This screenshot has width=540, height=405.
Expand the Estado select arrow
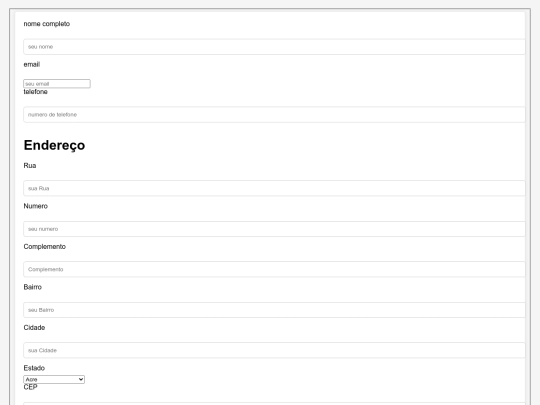pos(81,380)
